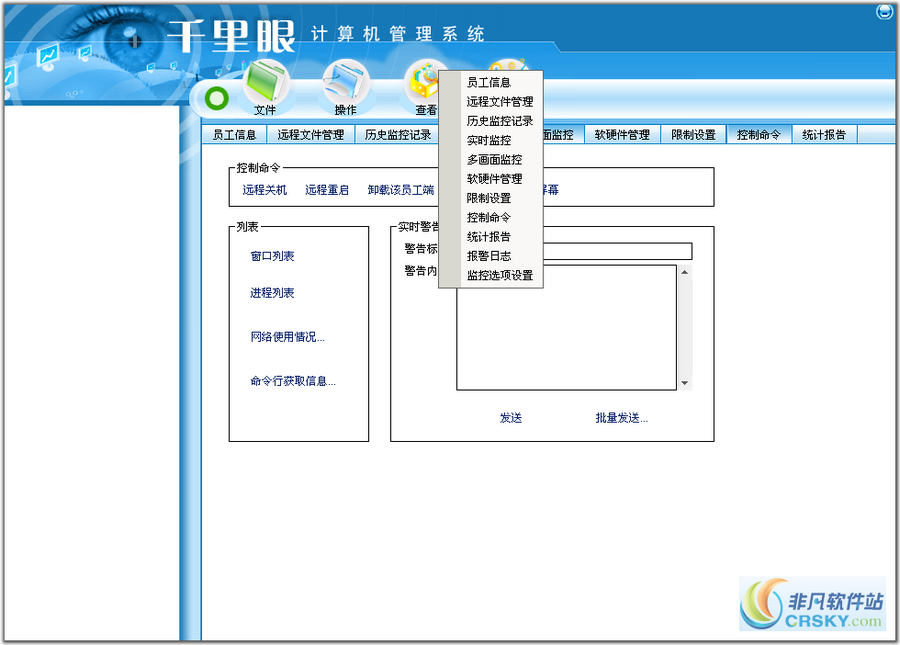Select 控制命令 in the dropdown menu

point(490,217)
